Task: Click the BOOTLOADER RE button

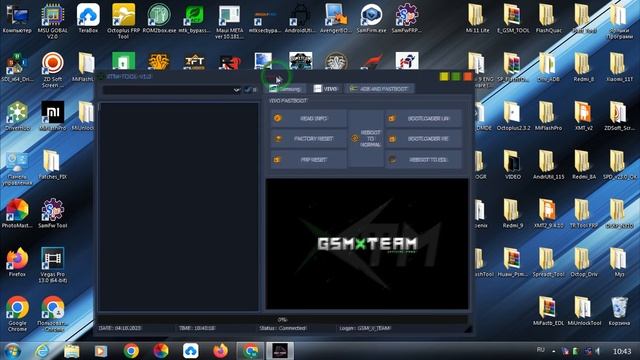Action: (x=424, y=139)
